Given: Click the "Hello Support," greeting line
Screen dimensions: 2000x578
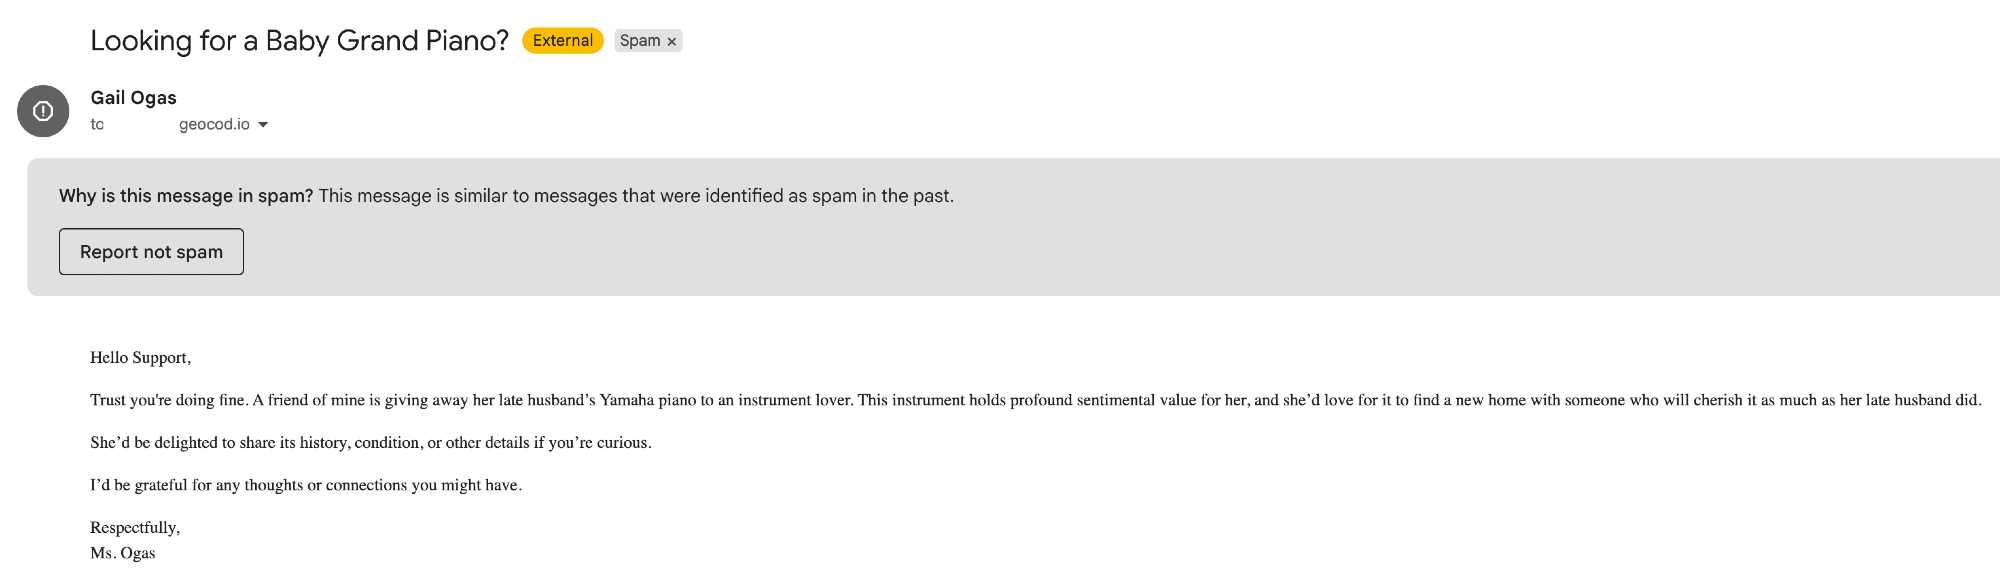Looking at the screenshot, I should coord(140,358).
